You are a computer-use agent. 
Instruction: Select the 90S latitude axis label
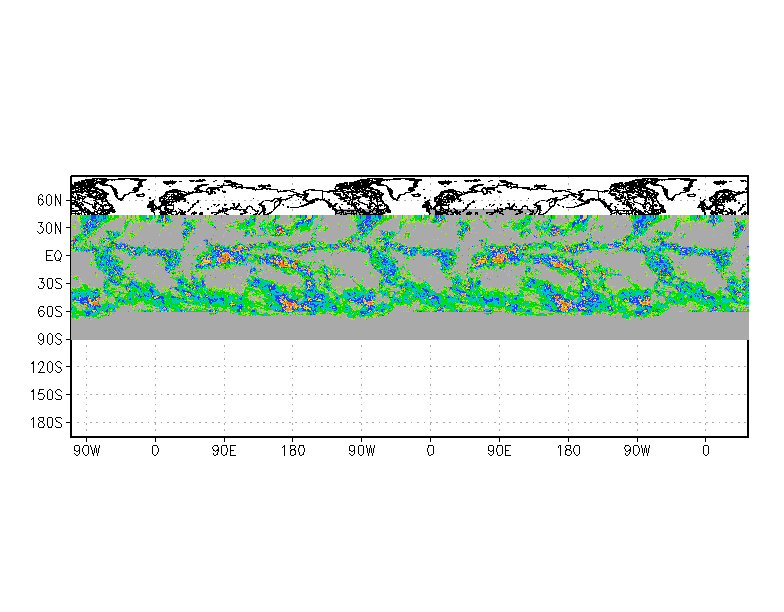tap(50, 340)
